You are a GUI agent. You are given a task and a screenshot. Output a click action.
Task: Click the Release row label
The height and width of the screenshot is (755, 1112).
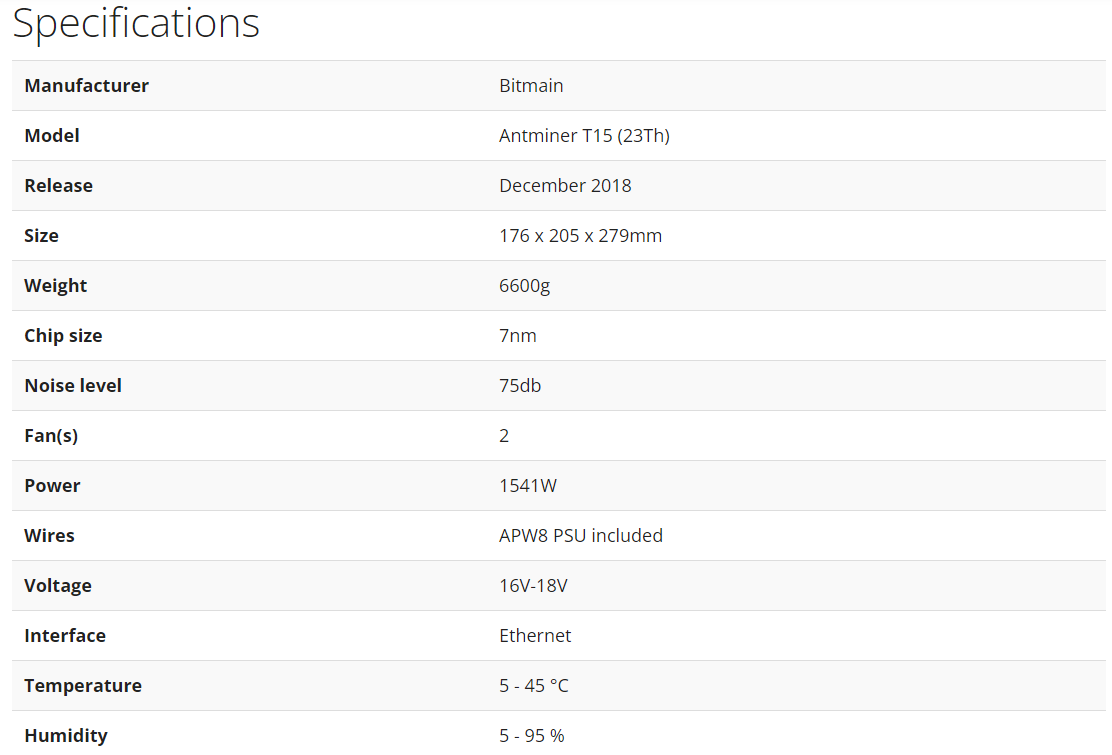tap(58, 186)
